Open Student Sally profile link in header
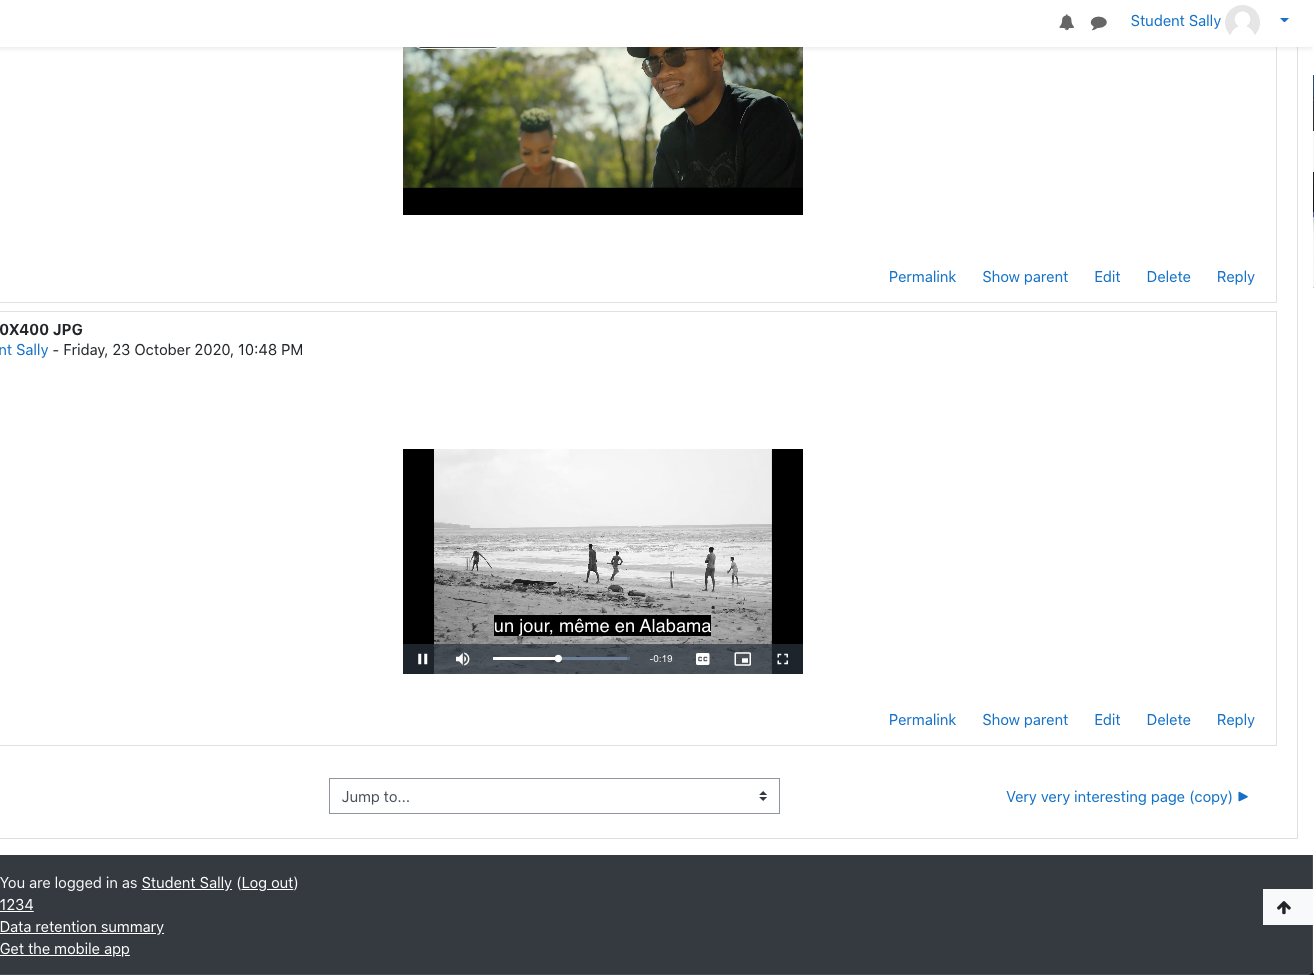 [1175, 21]
